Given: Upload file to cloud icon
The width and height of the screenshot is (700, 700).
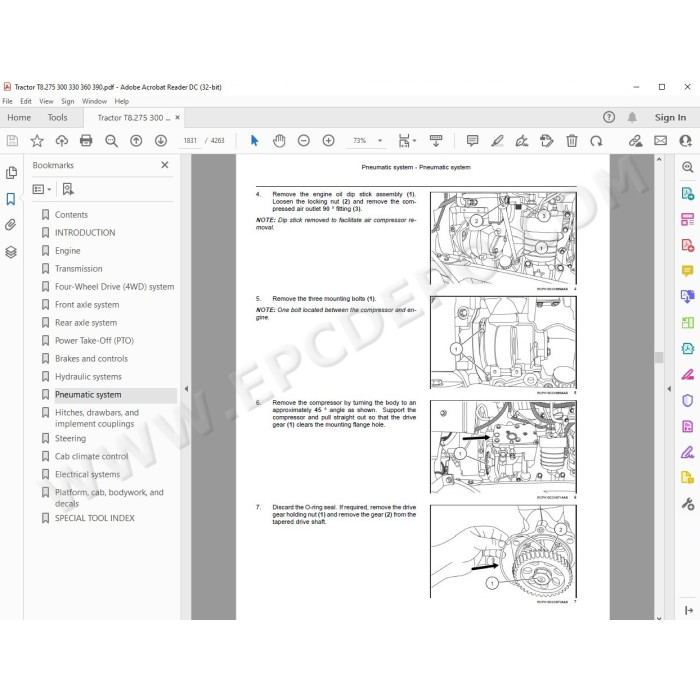Looking at the screenshot, I should click(x=62, y=141).
